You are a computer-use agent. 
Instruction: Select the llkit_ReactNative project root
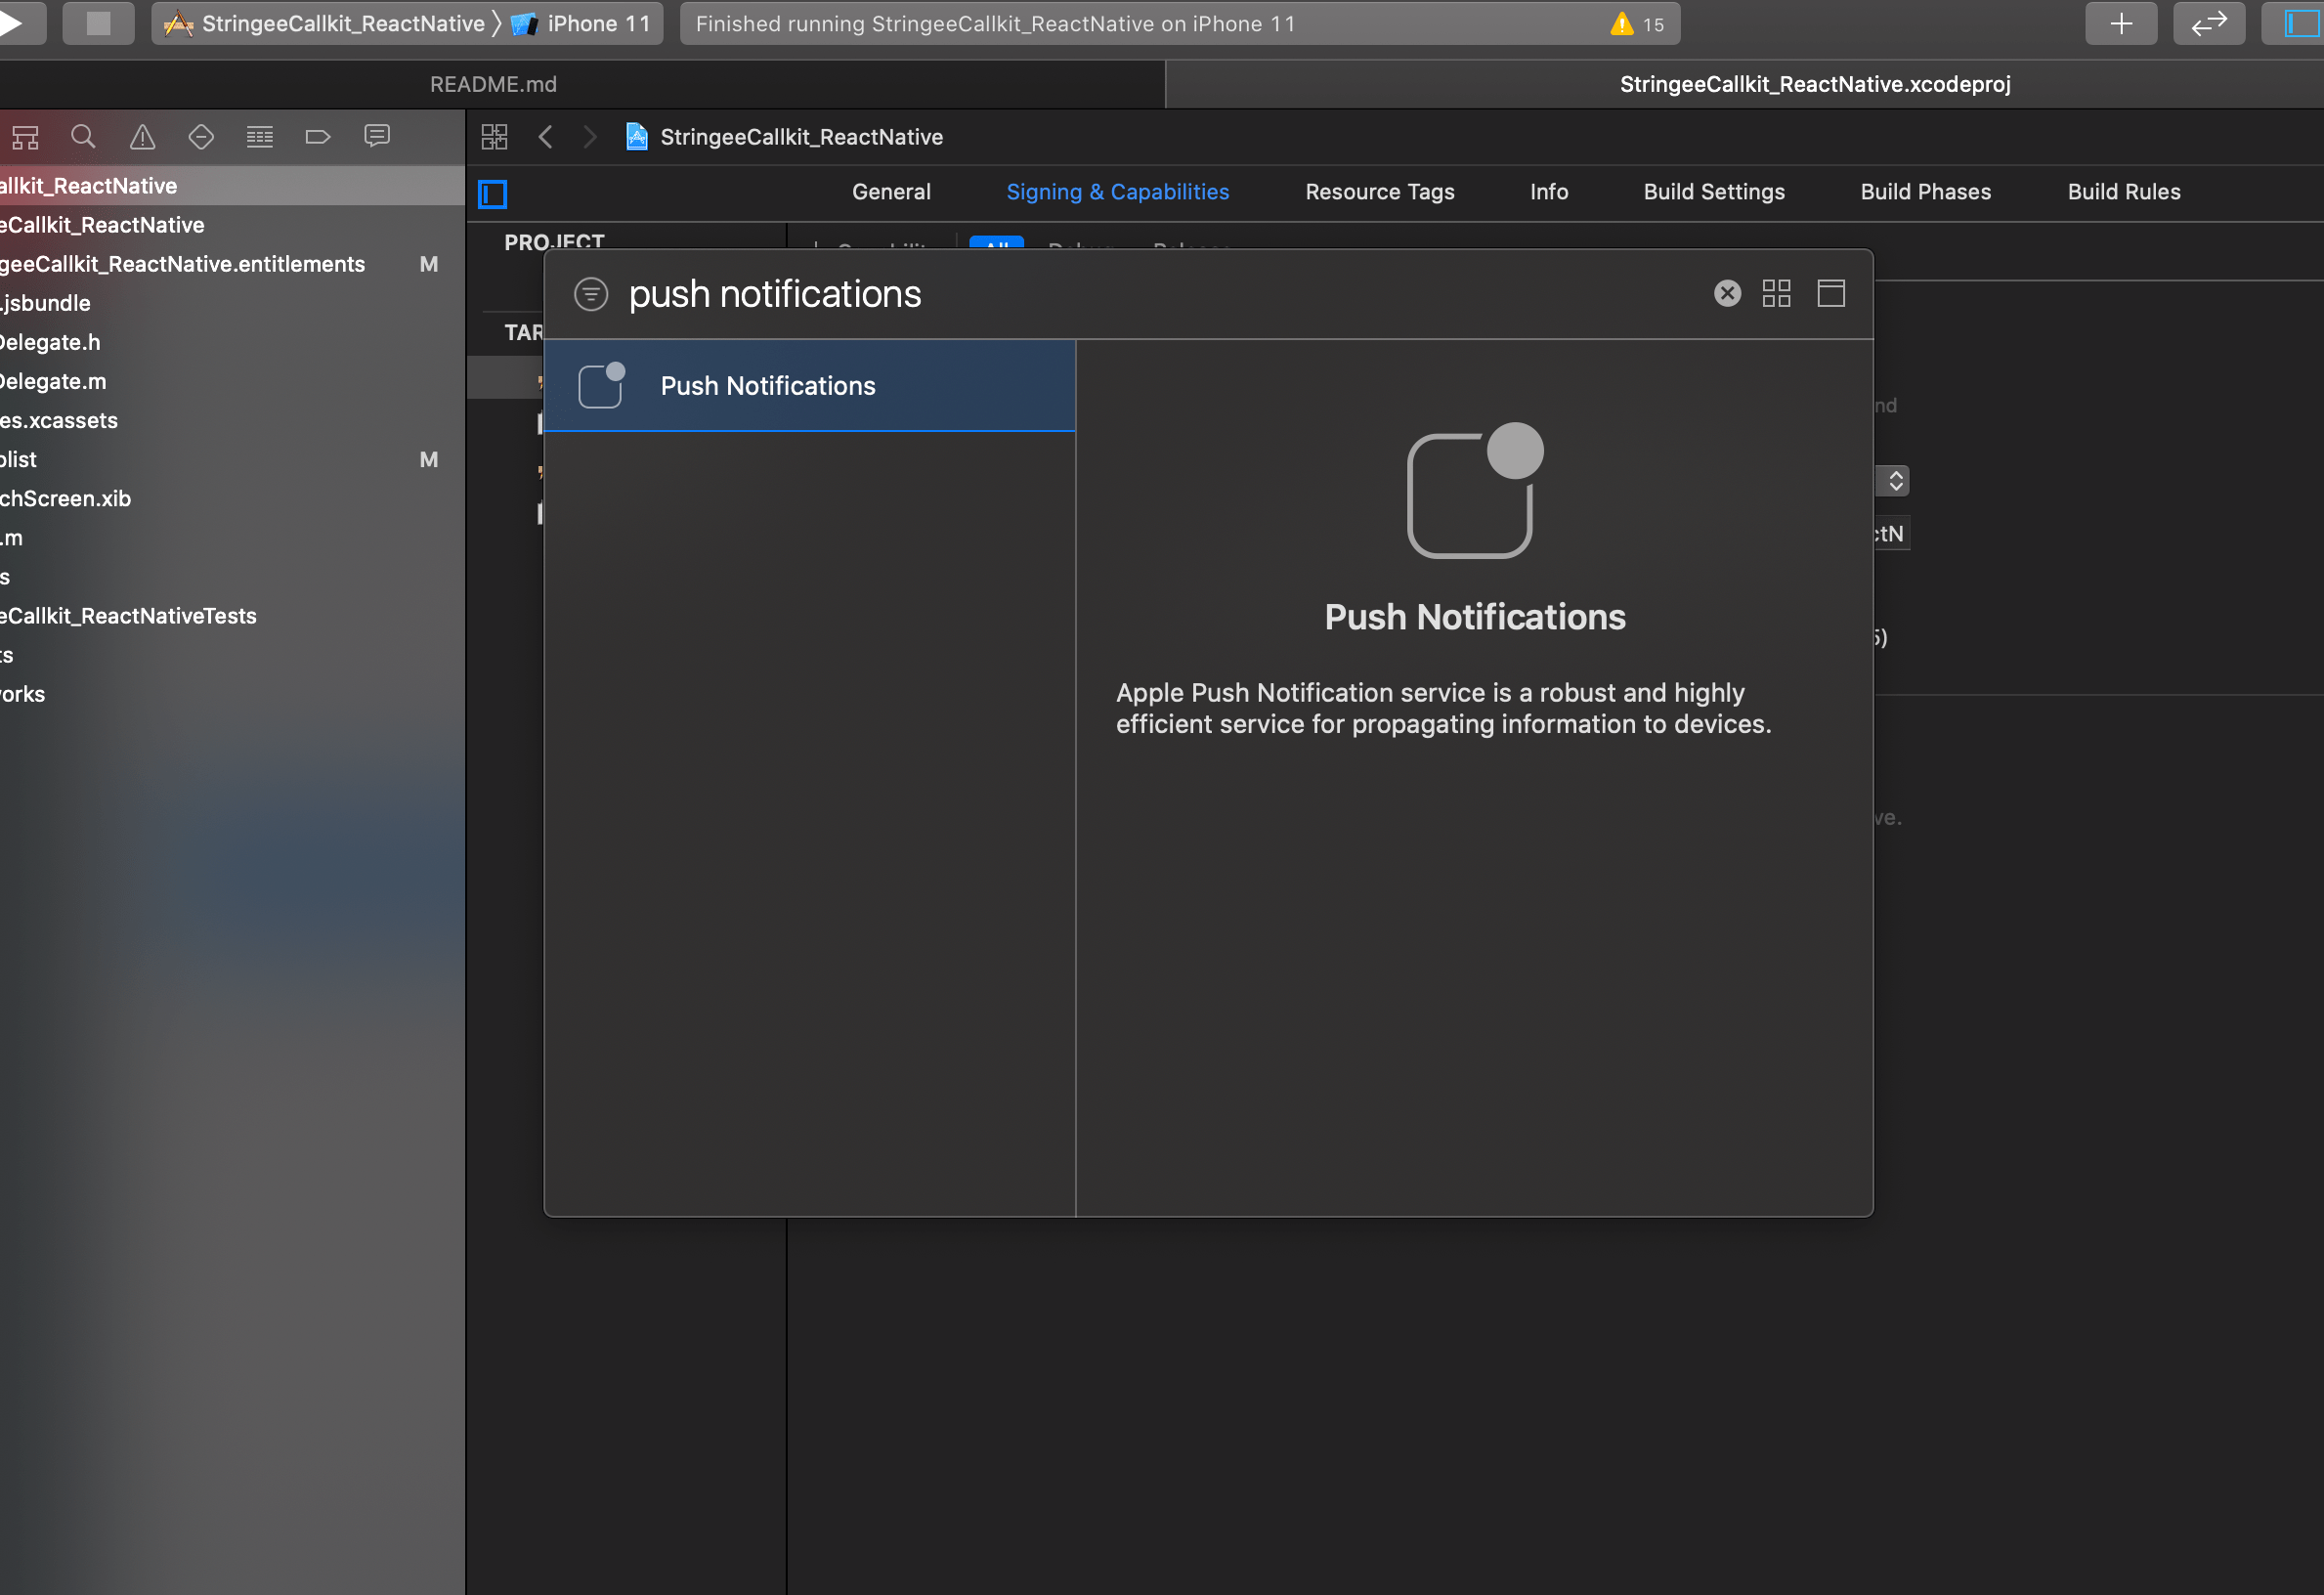[x=232, y=186]
